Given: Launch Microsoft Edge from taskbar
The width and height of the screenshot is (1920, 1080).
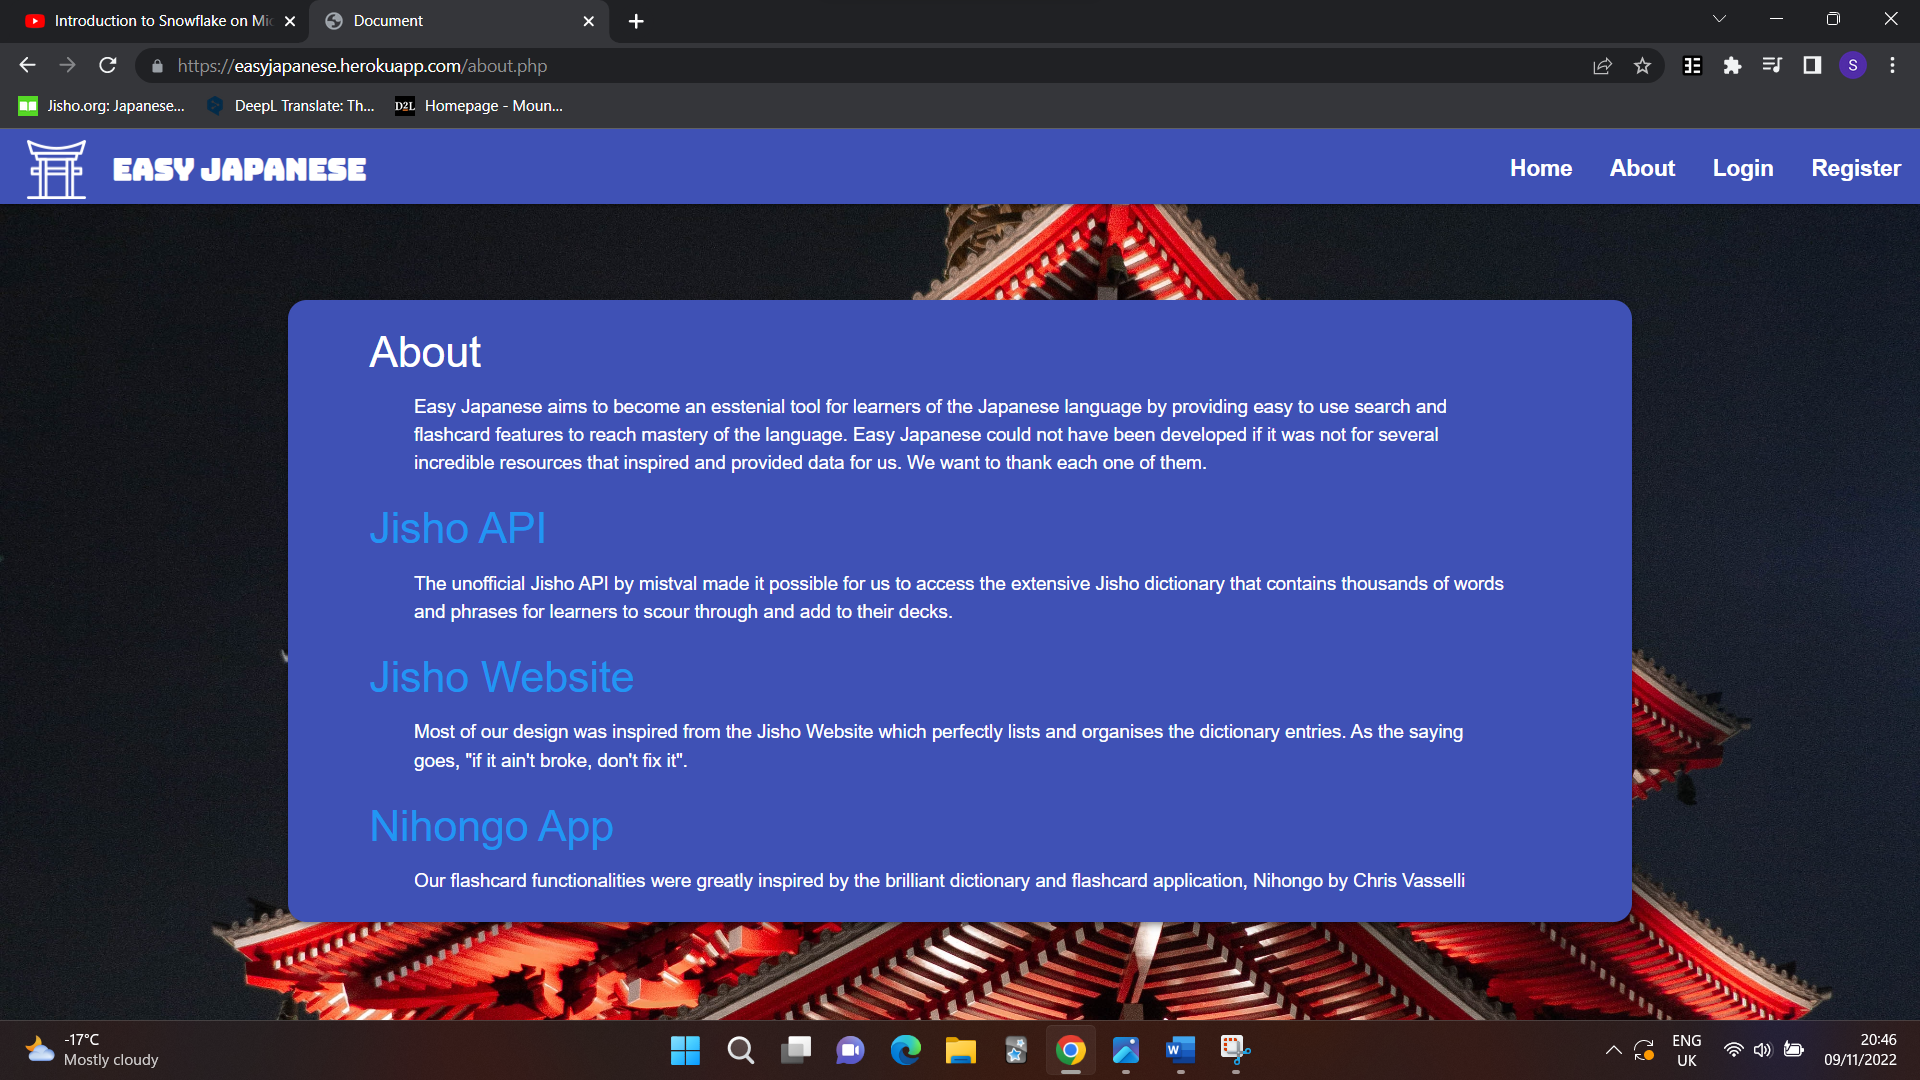Looking at the screenshot, I should pyautogui.click(x=906, y=1050).
